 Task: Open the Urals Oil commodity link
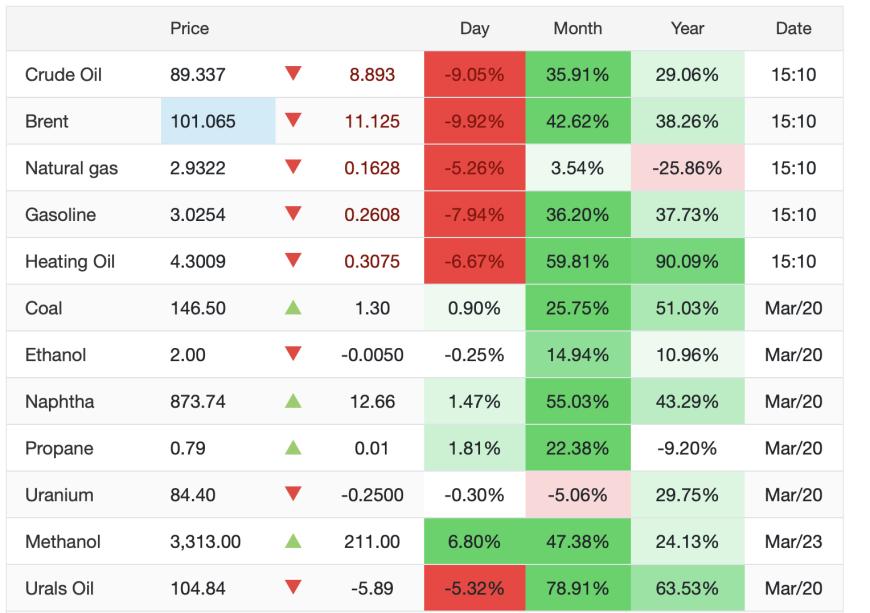(x=59, y=588)
